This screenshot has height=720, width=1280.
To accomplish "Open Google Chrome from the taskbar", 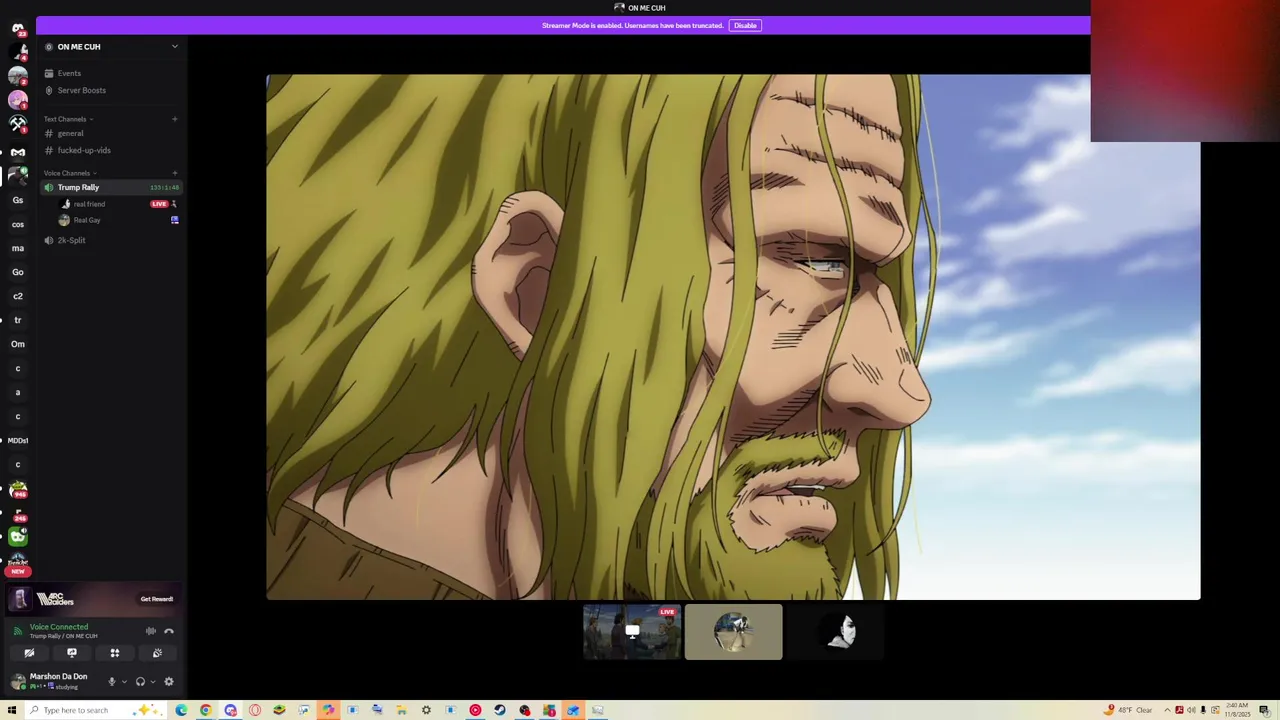I will point(206,710).
